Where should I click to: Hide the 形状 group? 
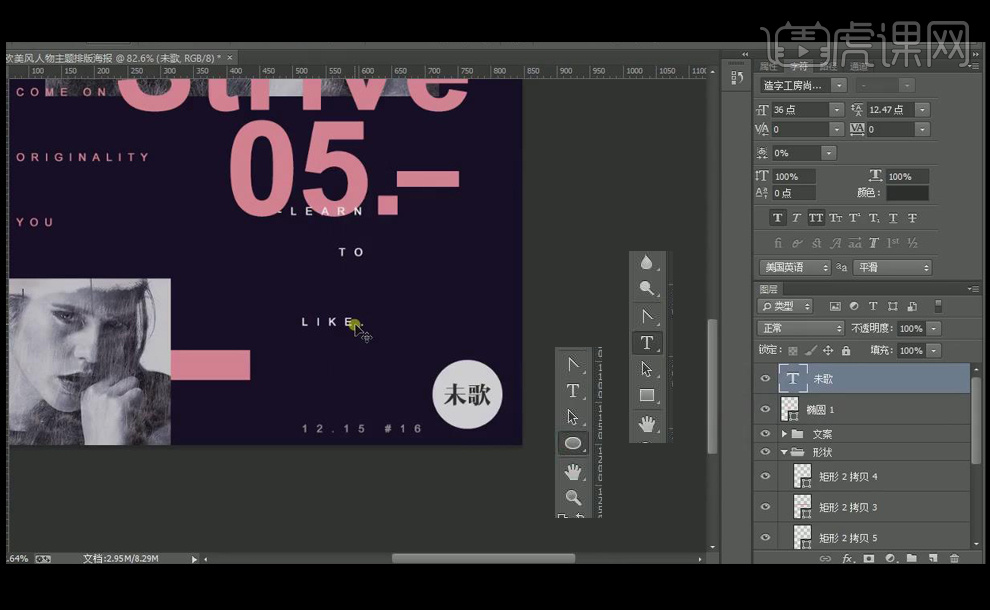point(765,452)
